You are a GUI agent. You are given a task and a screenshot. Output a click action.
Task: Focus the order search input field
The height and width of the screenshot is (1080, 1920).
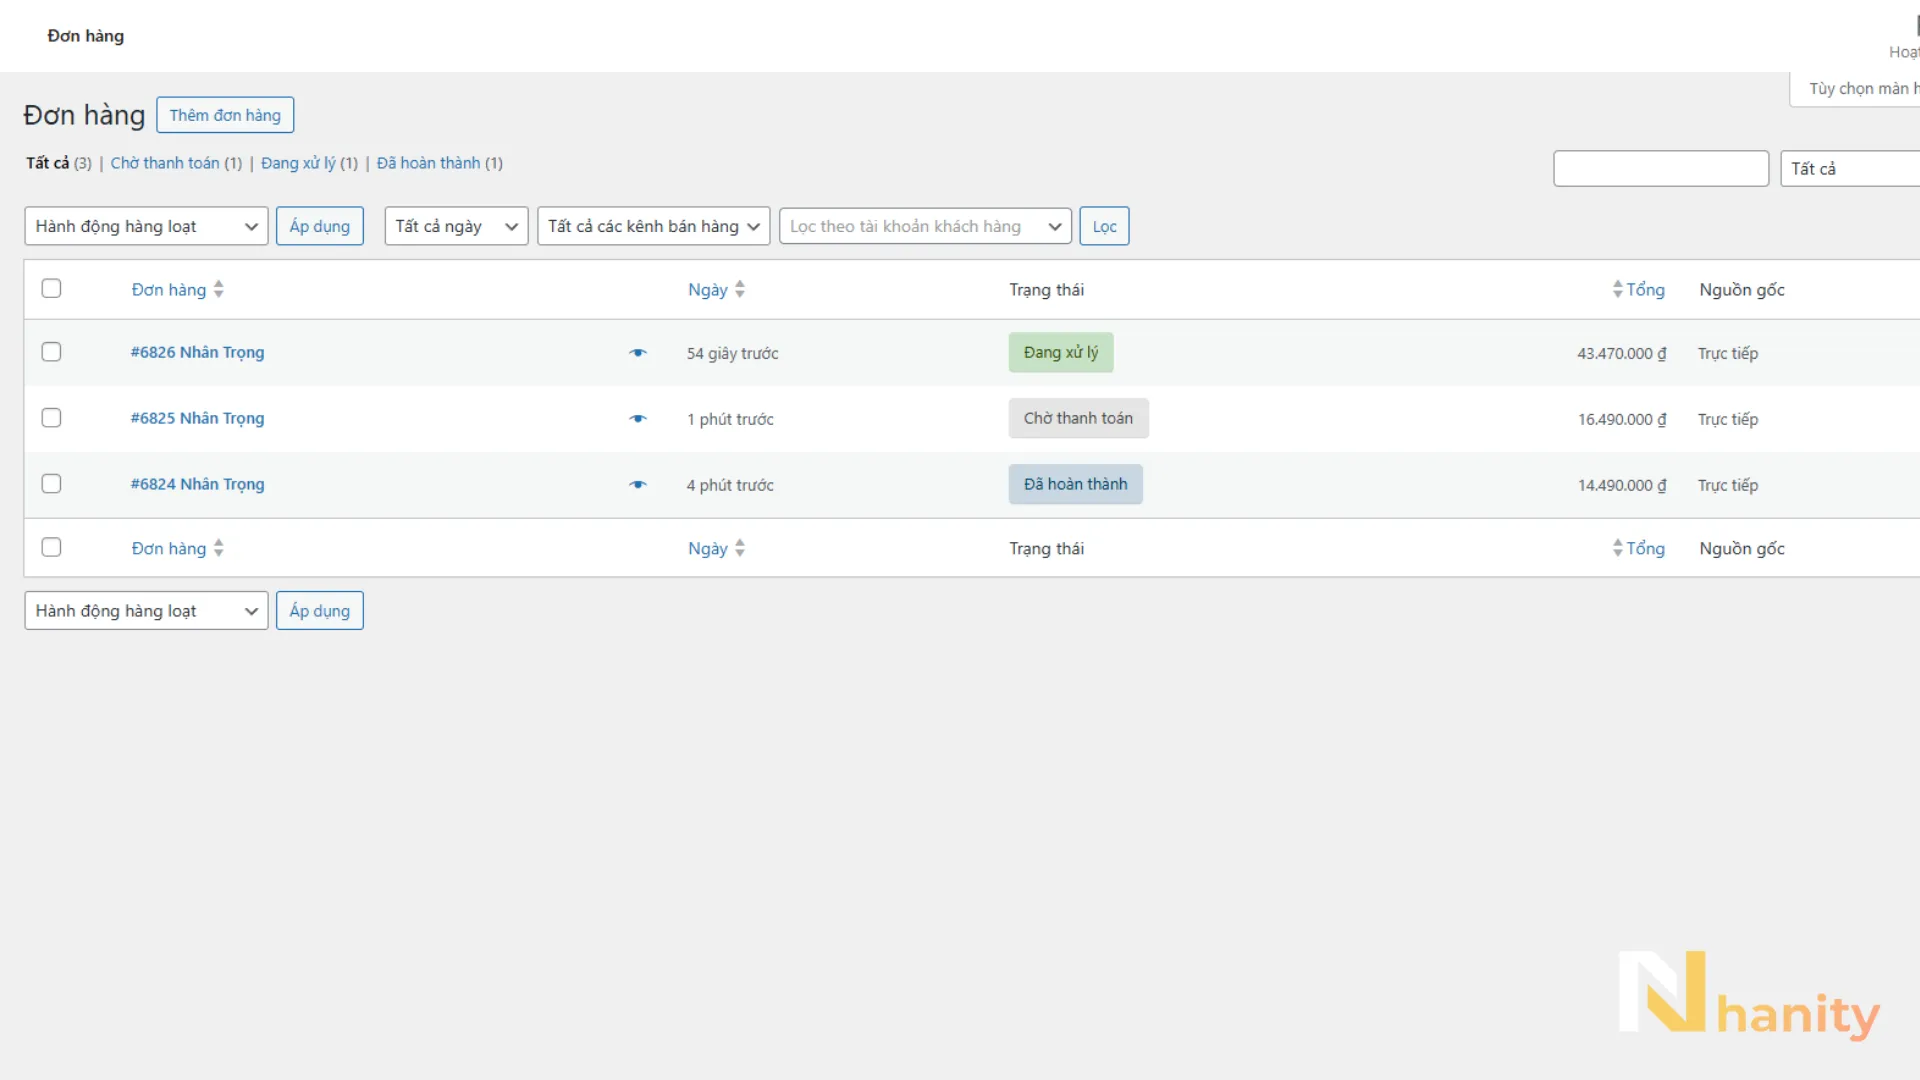[x=1661, y=169]
